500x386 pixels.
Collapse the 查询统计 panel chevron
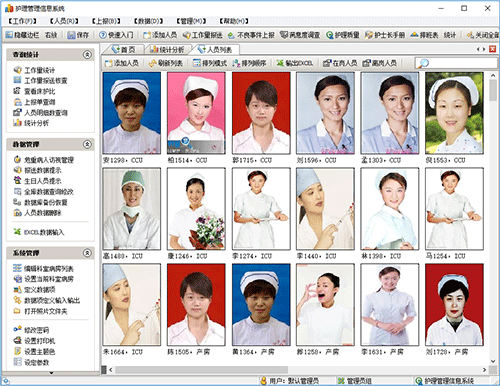click(x=87, y=54)
